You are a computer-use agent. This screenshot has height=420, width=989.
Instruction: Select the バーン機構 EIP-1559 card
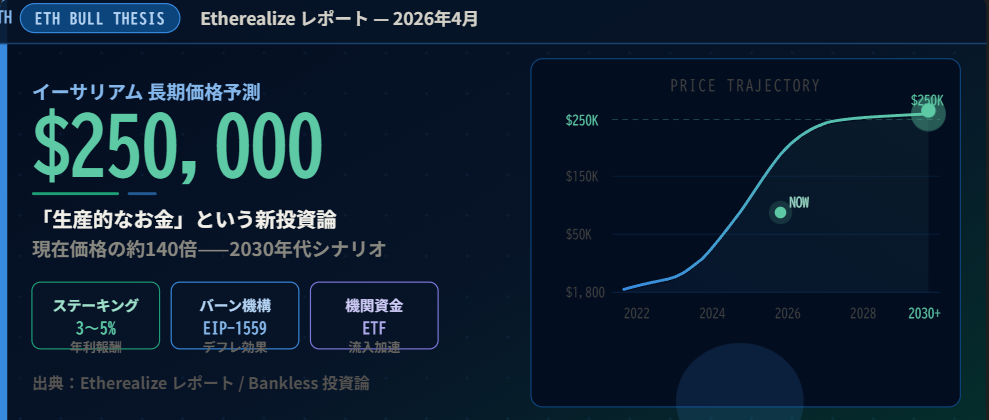235,315
